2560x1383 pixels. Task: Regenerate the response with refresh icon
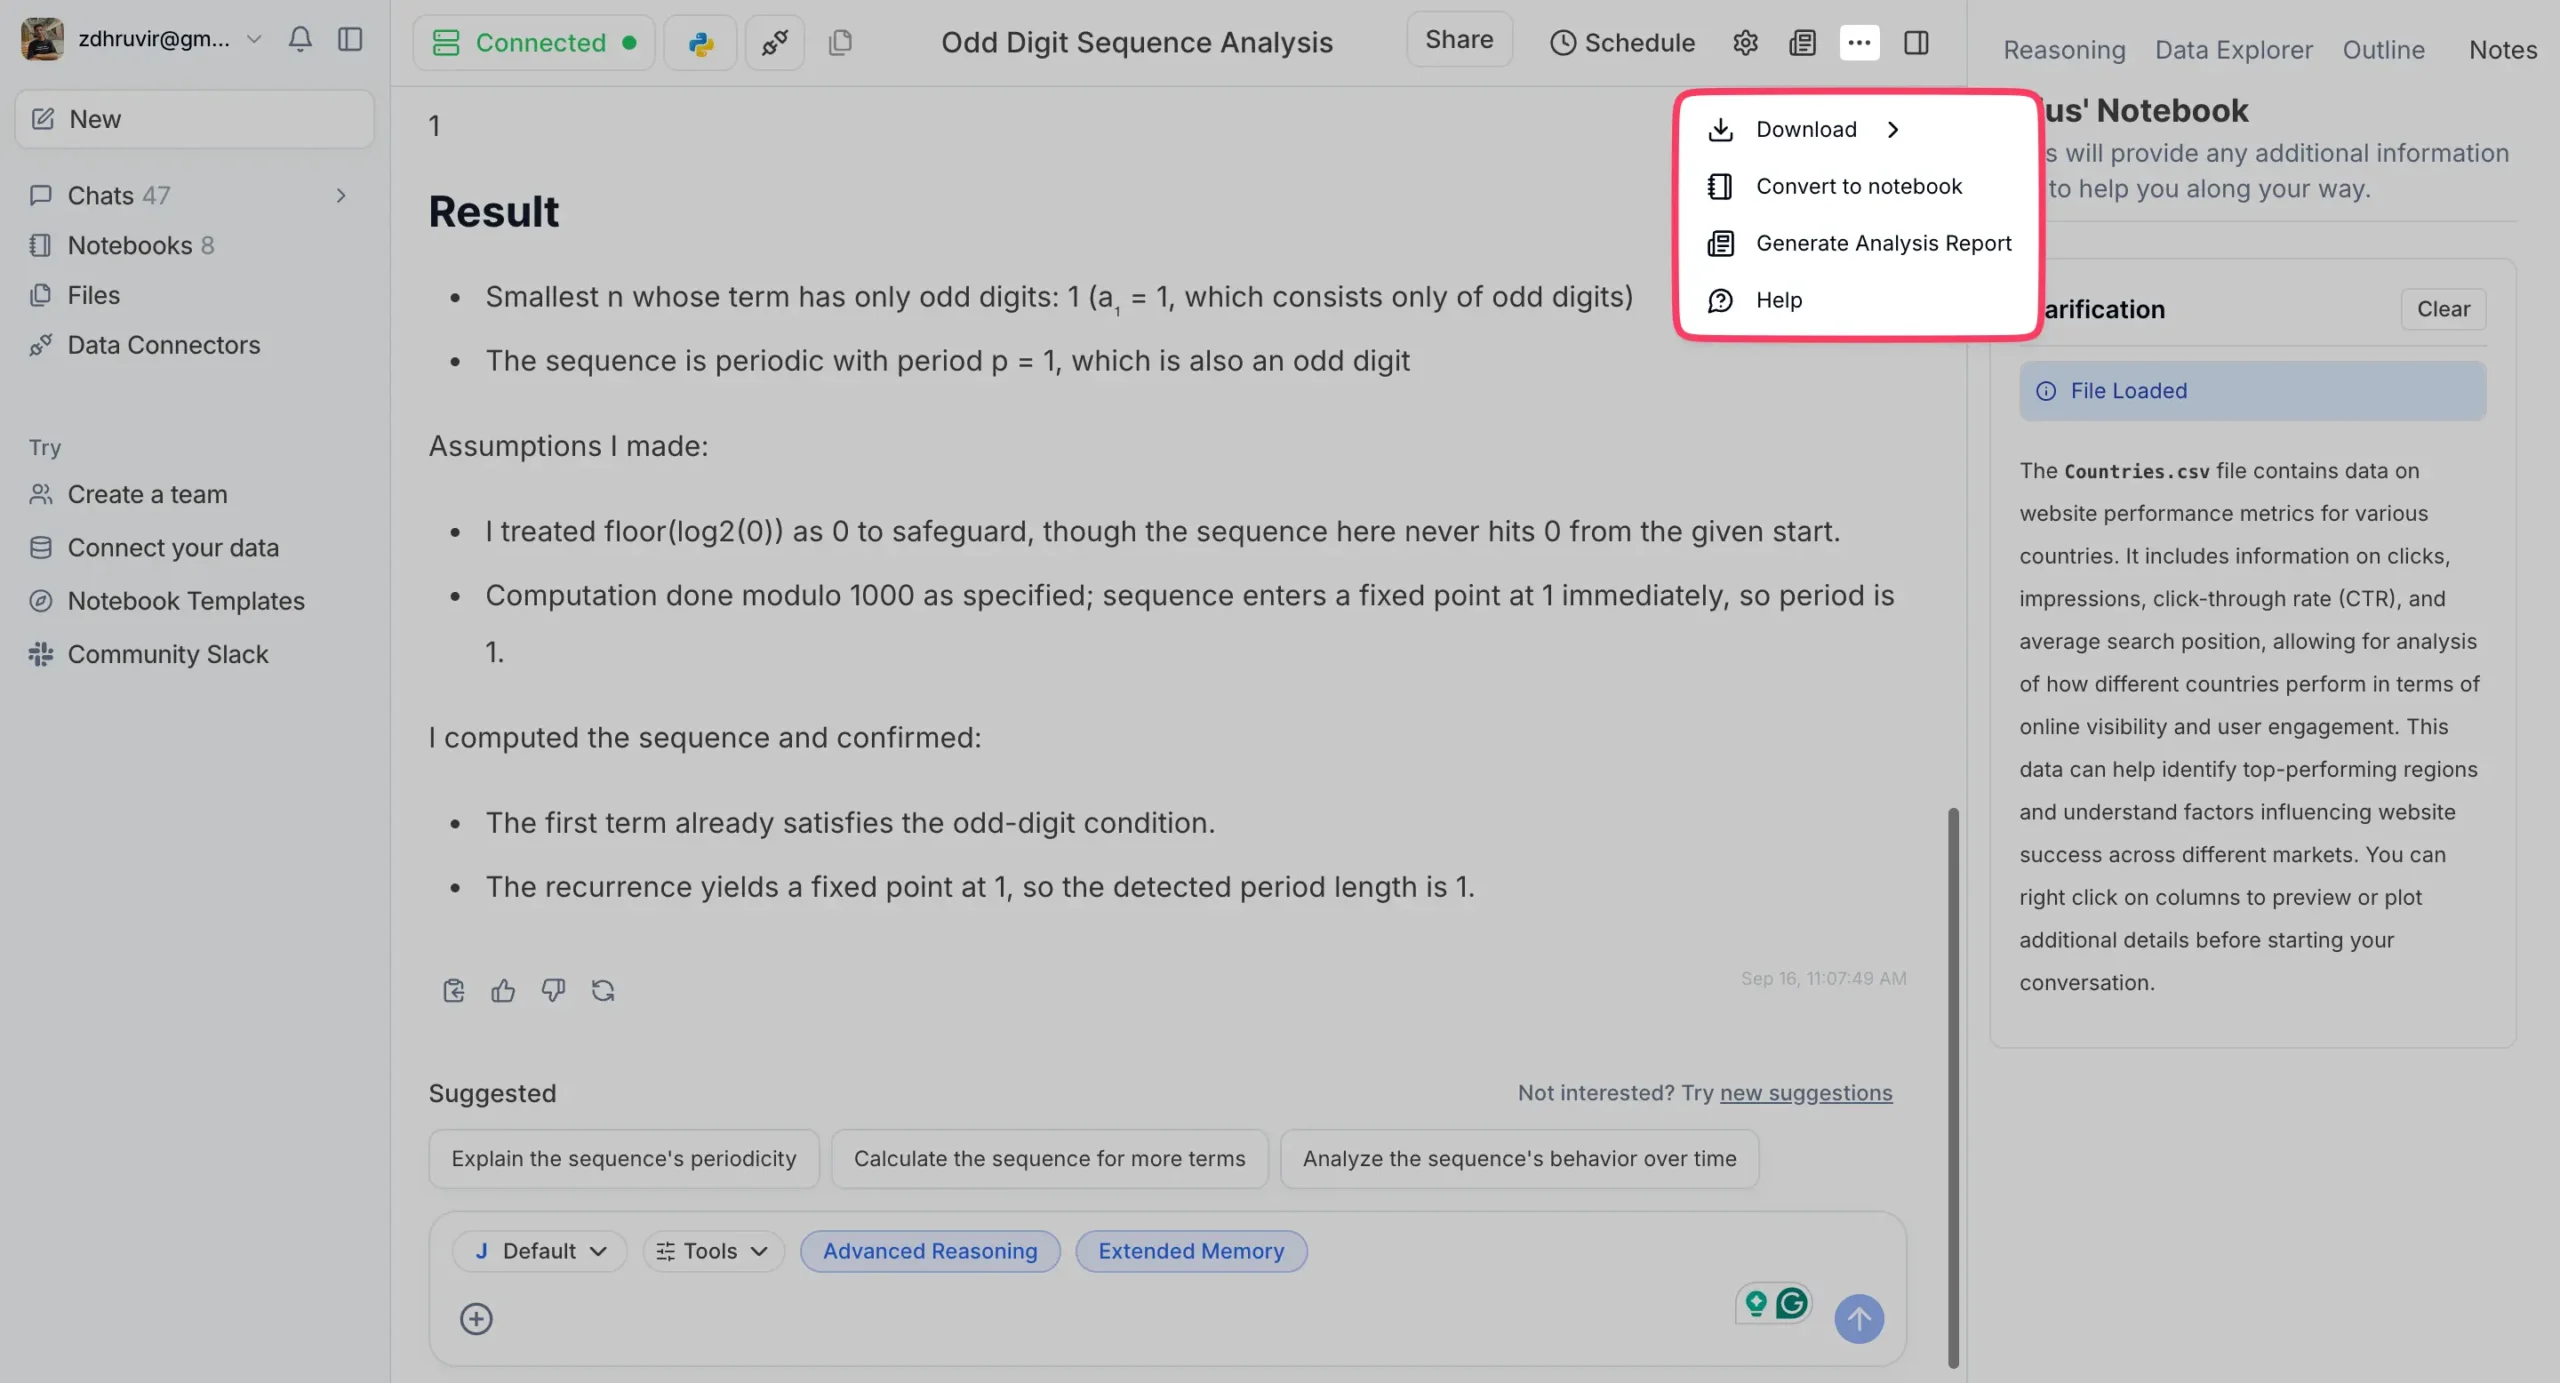point(603,990)
